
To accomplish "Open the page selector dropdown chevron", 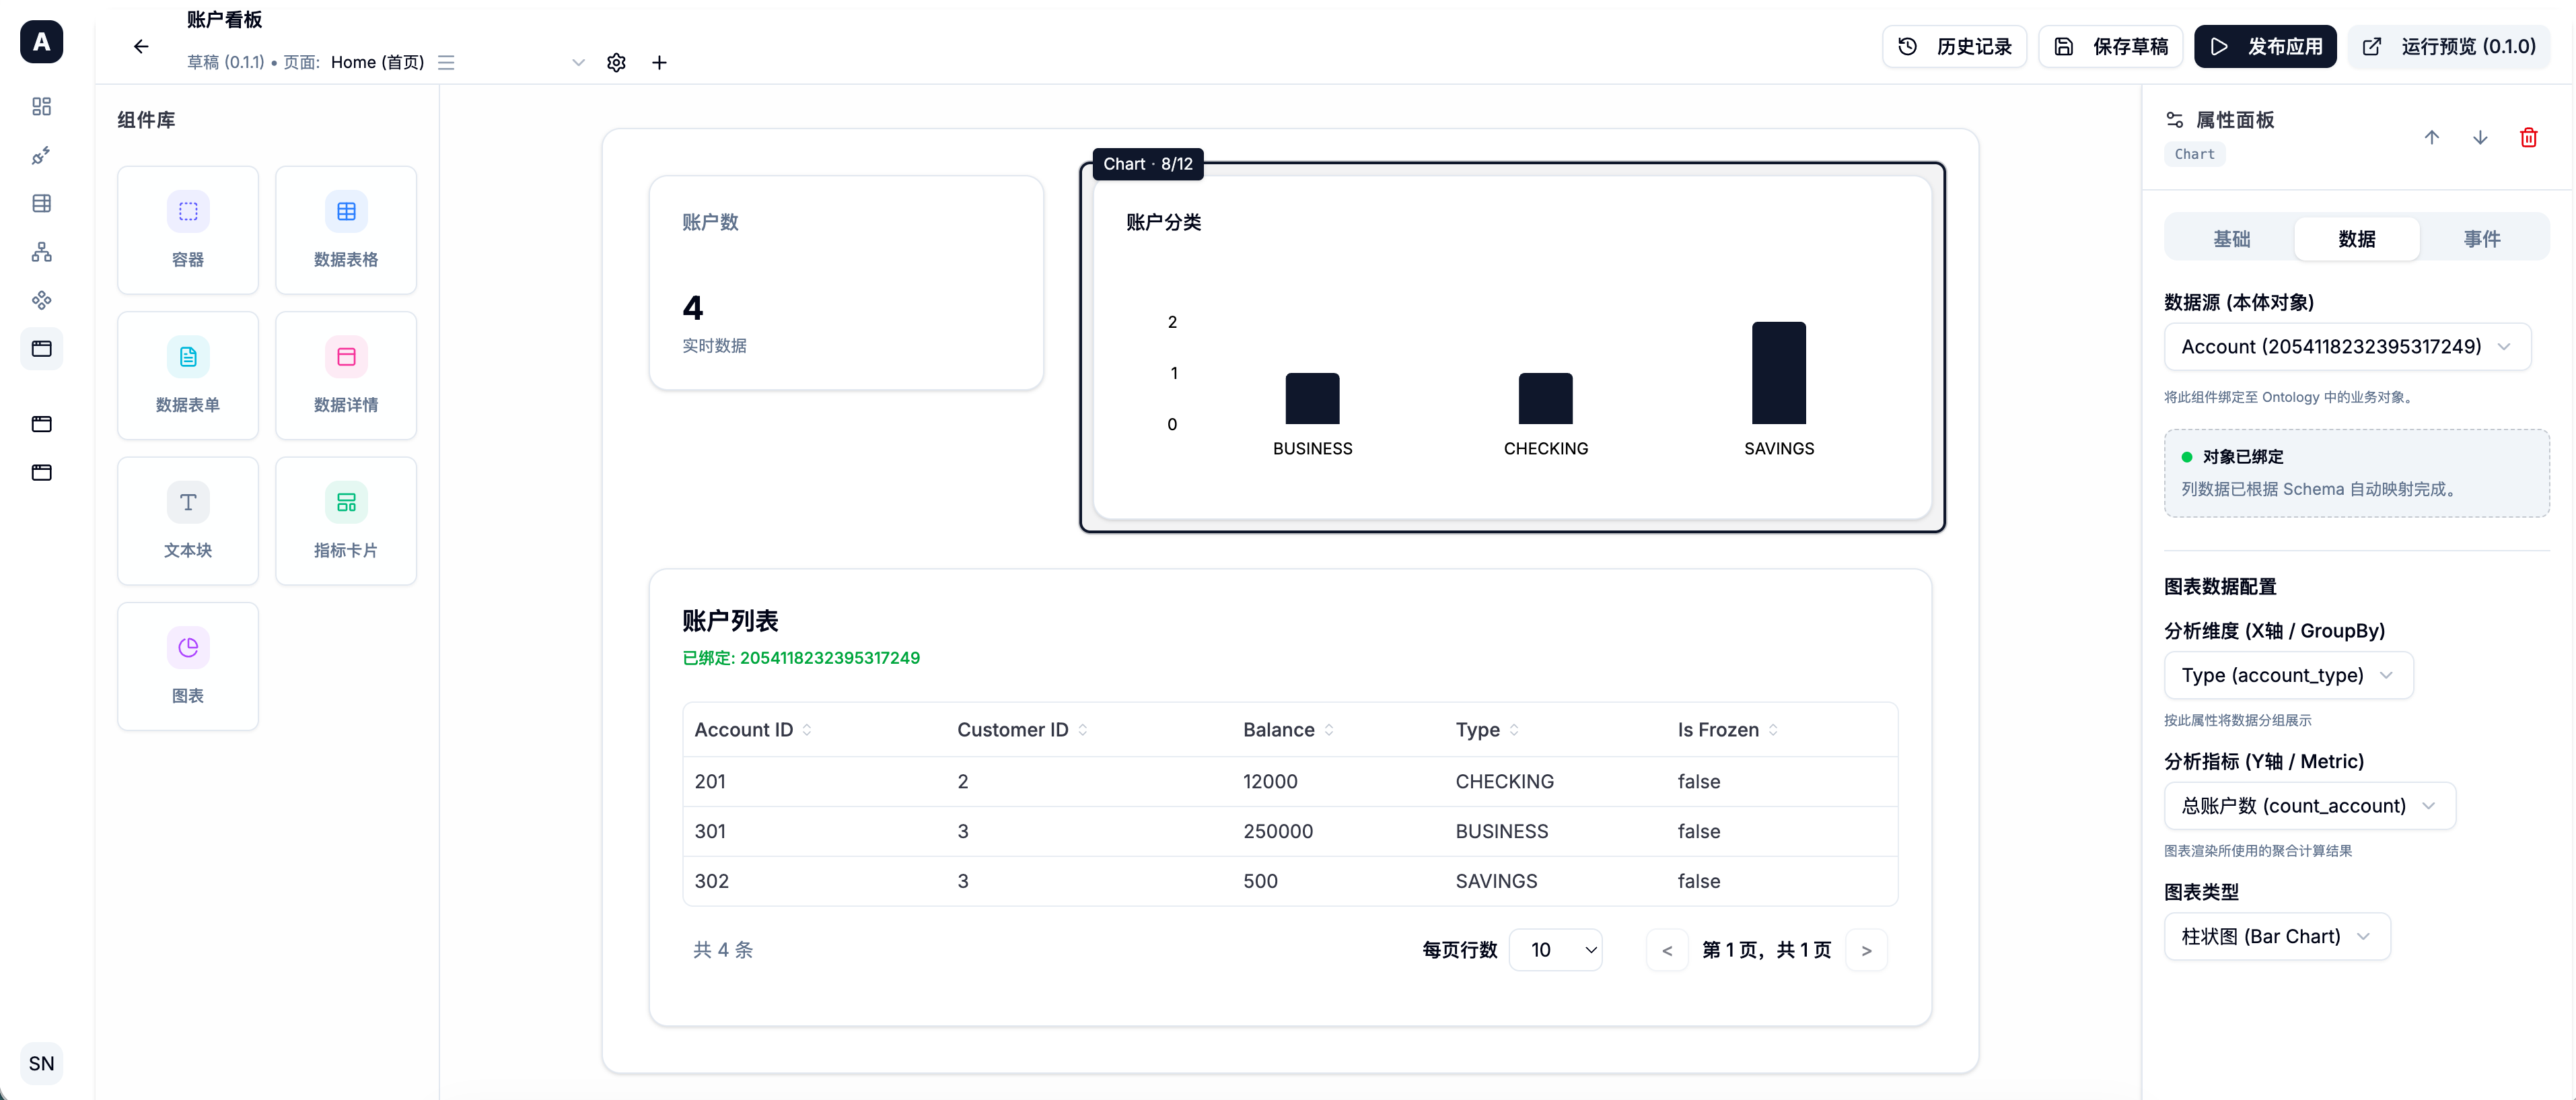I will (578, 62).
